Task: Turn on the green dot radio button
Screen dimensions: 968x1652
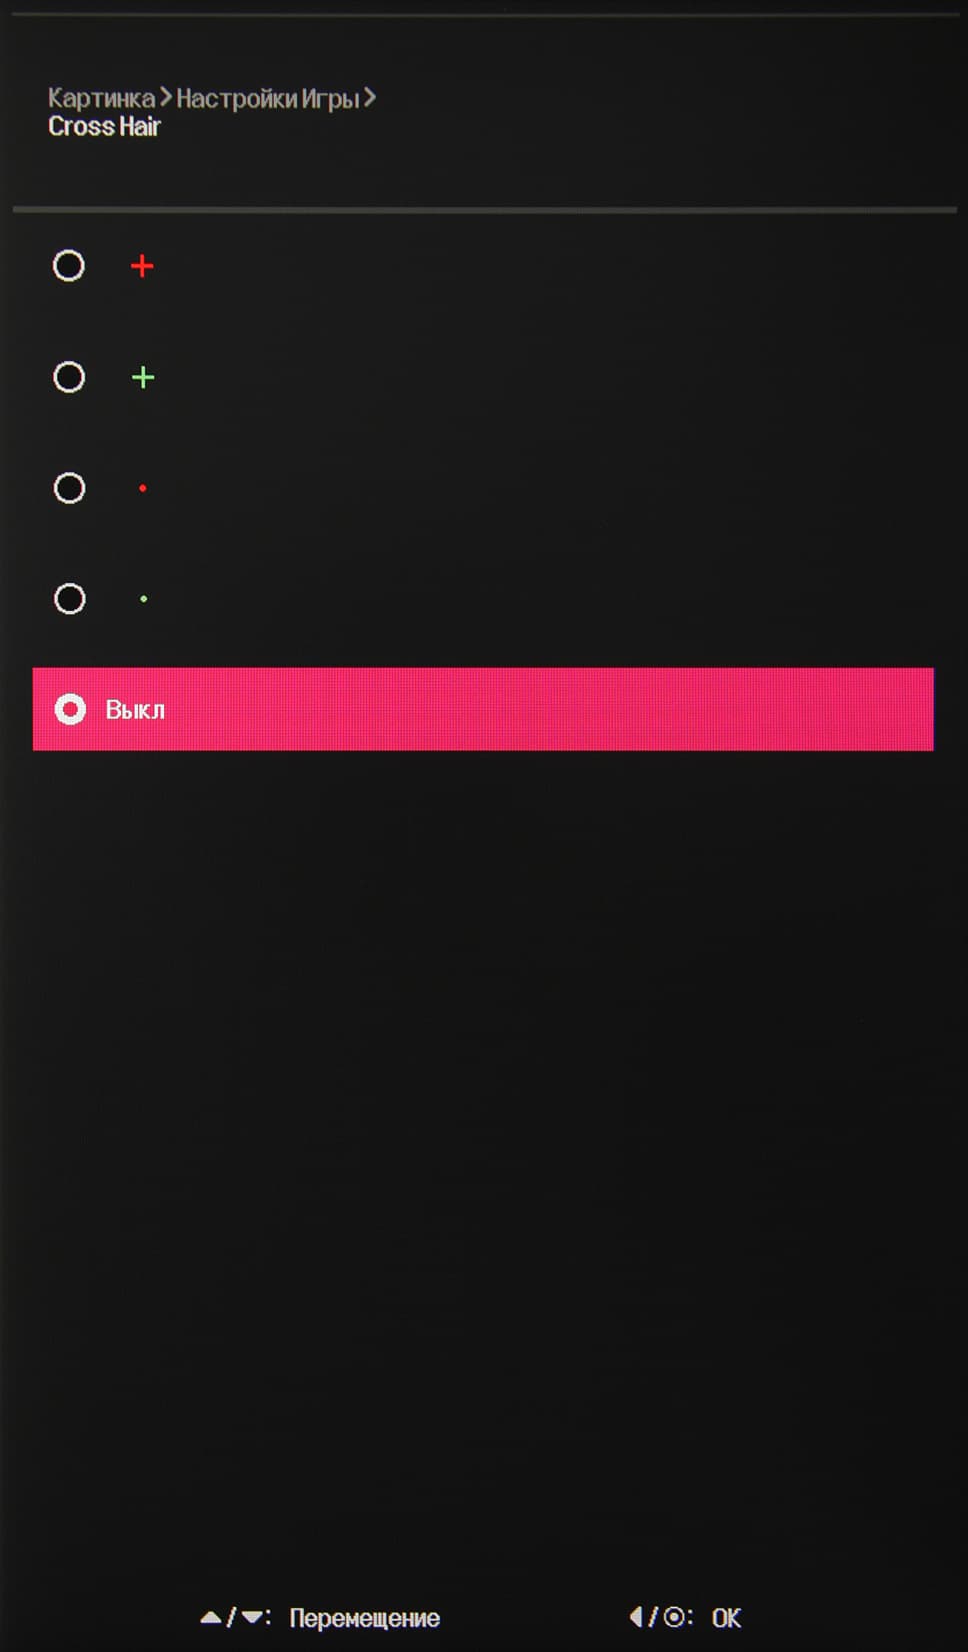Action: point(69,599)
